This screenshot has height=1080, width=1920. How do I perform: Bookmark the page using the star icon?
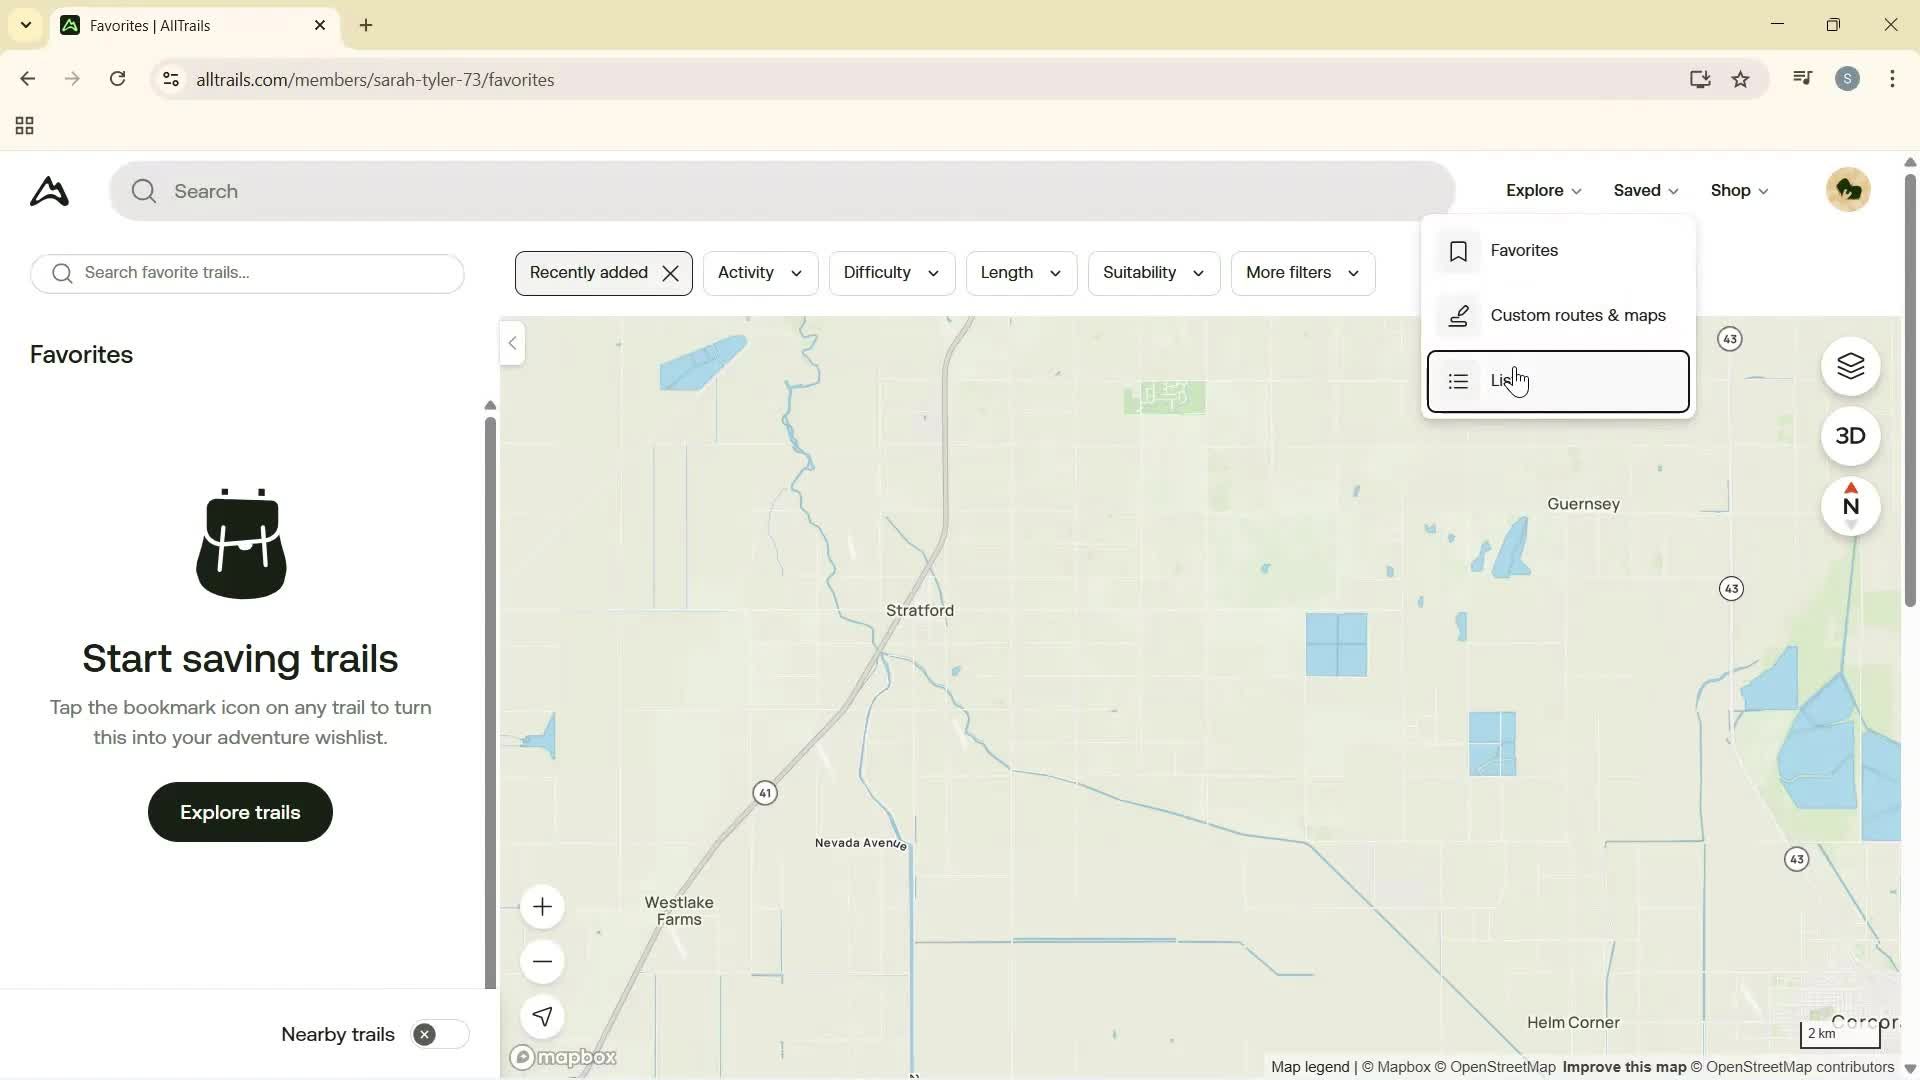[x=1741, y=79]
